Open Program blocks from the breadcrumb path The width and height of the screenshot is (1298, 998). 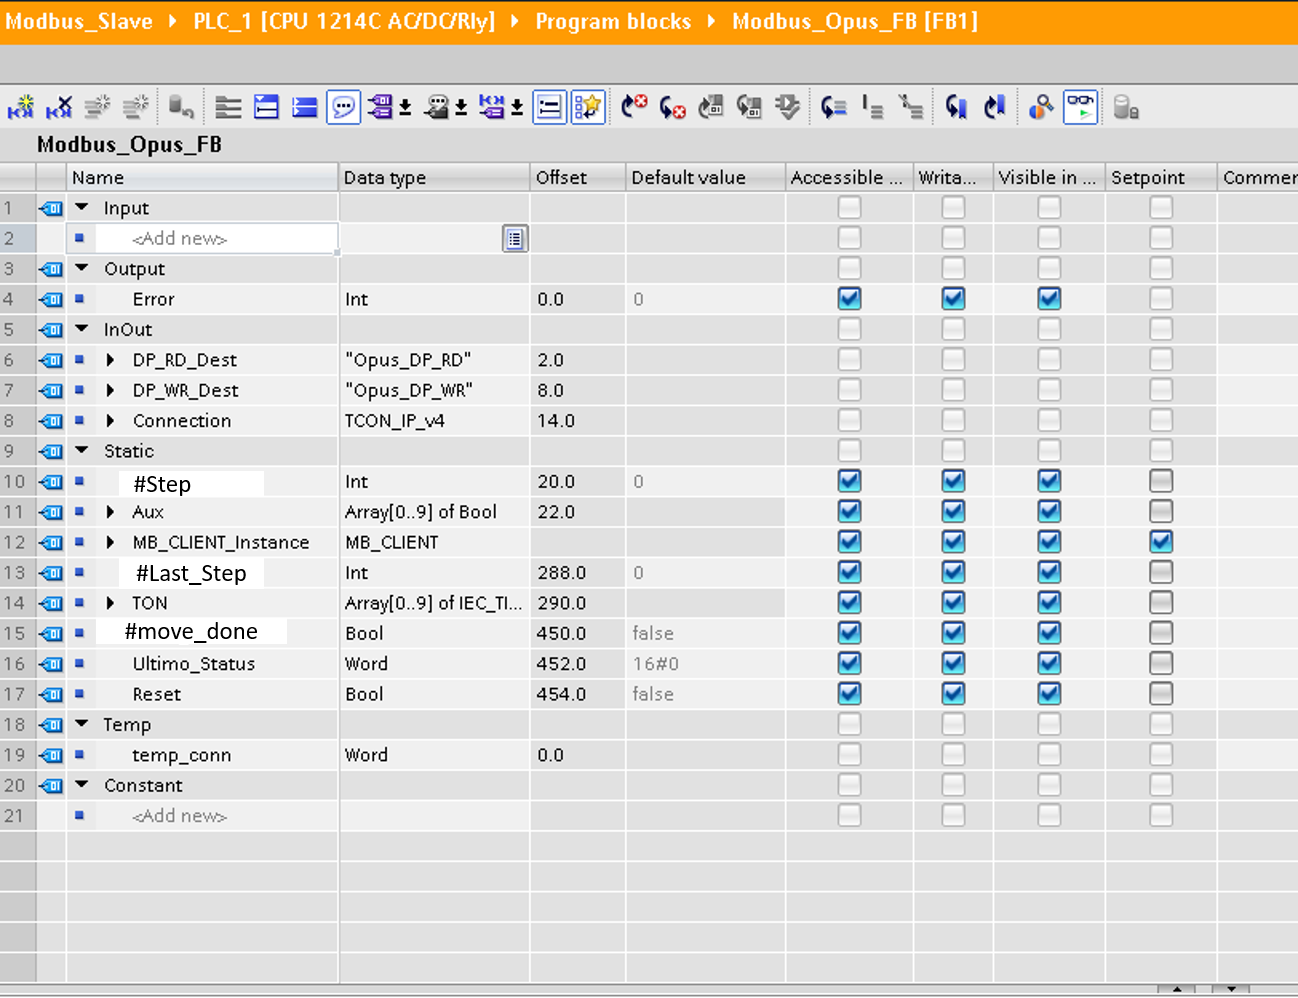click(613, 21)
